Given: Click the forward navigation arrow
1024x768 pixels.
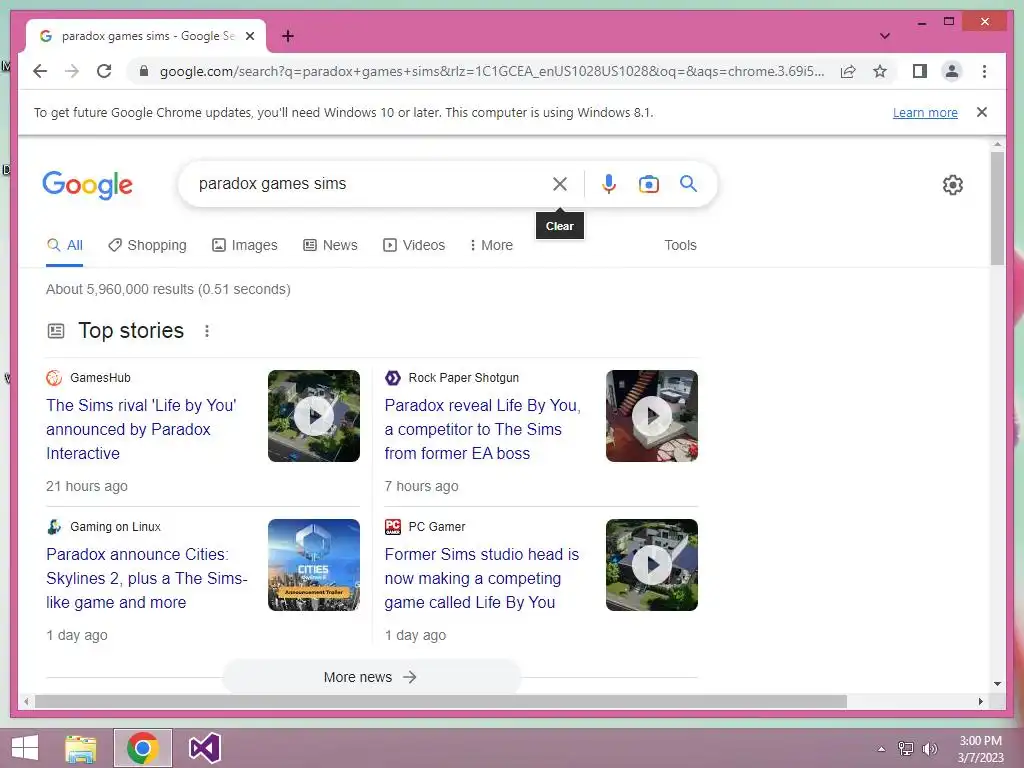Looking at the screenshot, I should [x=72, y=71].
